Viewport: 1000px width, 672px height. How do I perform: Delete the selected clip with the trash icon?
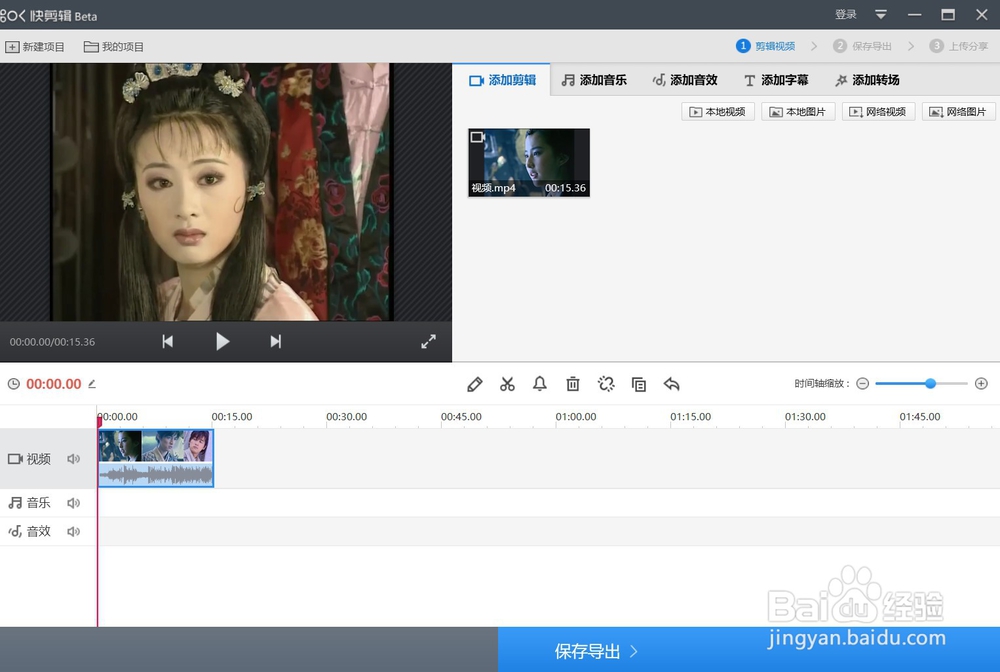tap(572, 383)
